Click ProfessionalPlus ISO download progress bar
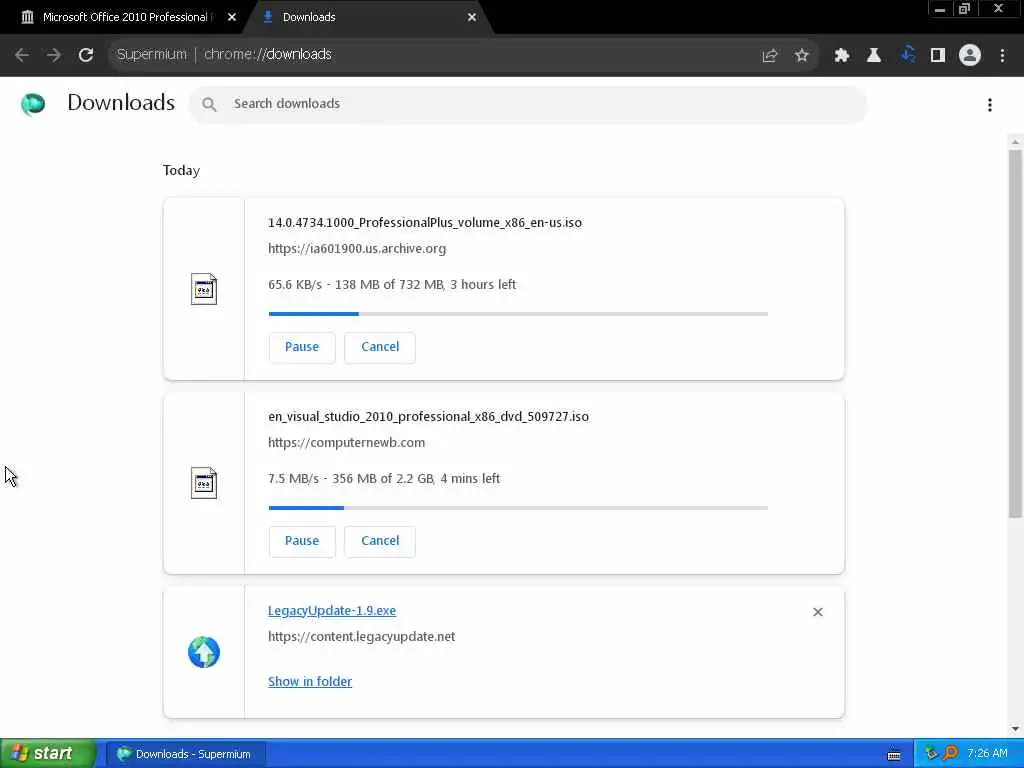Image resolution: width=1024 pixels, height=768 pixels. coord(518,314)
